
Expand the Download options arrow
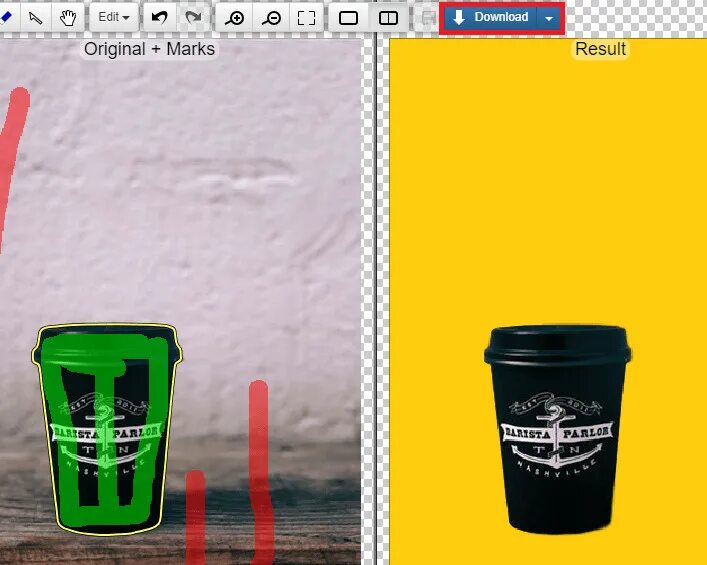coord(549,18)
